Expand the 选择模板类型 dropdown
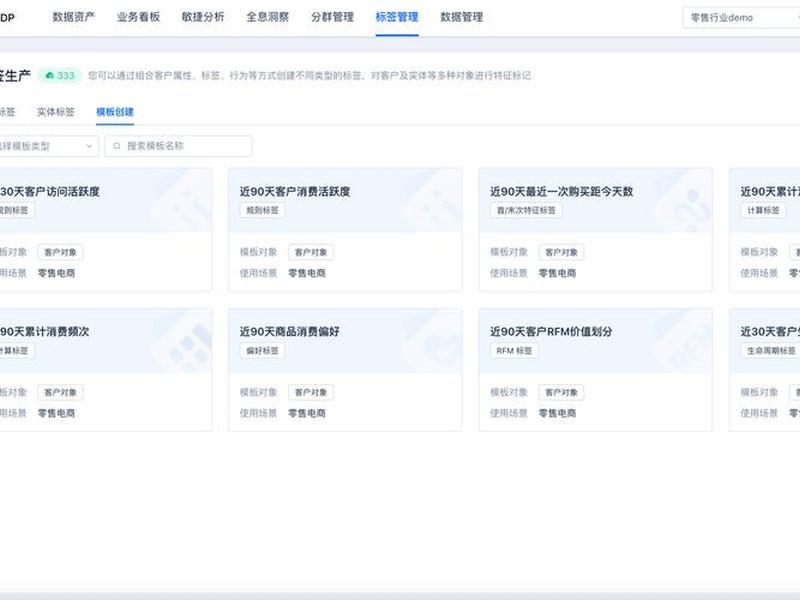Viewport: 800px width, 600px height. 48,146
